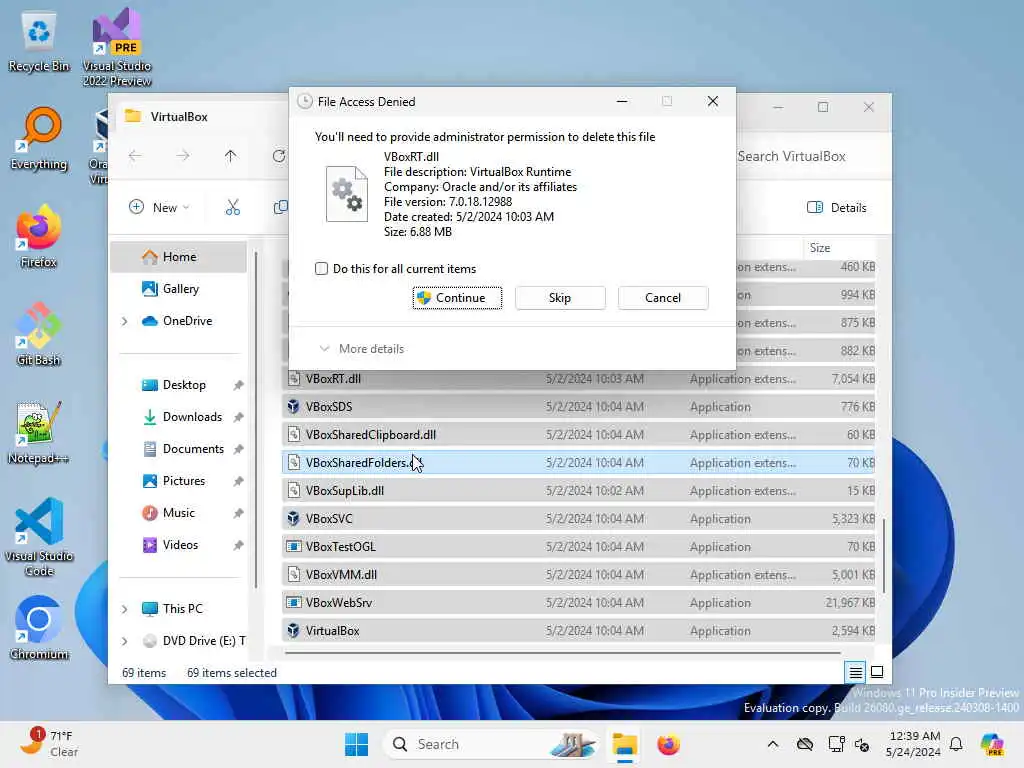Check 'Do this for all current items'
Image resolution: width=1024 pixels, height=768 pixels.
point(321,268)
